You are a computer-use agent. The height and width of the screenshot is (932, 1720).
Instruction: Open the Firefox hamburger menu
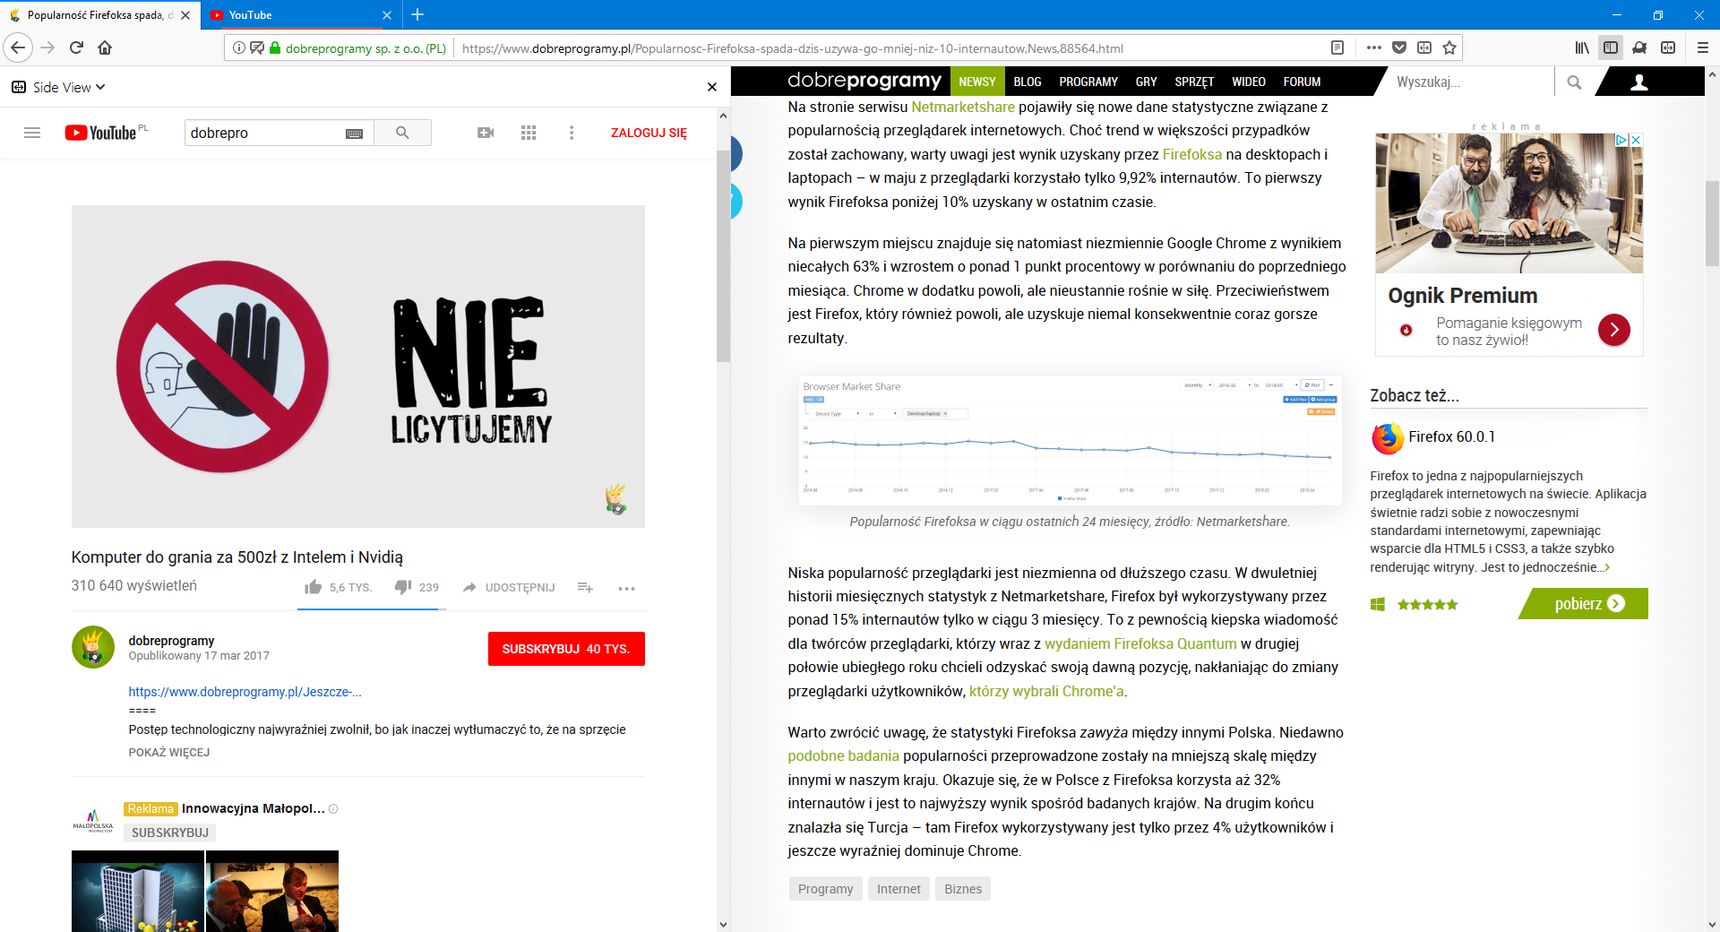point(1702,47)
